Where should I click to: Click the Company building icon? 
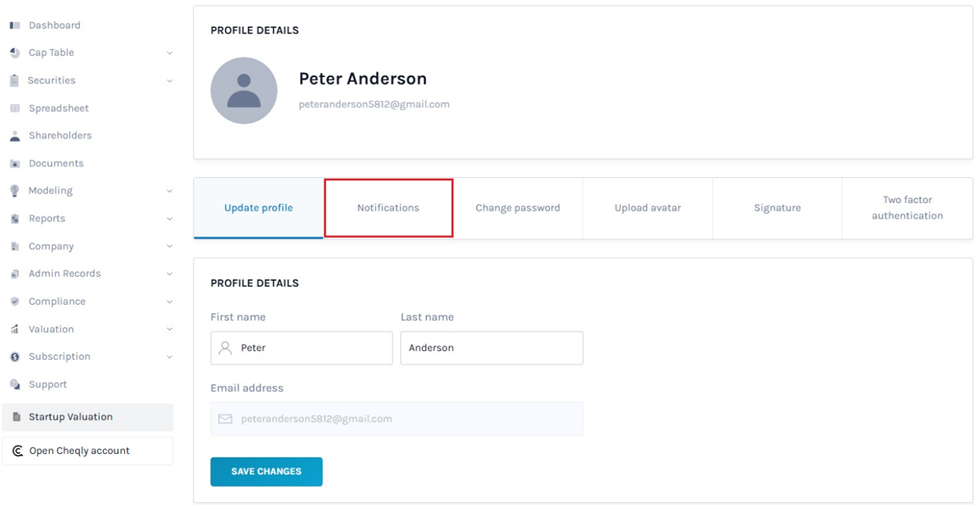[x=15, y=246]
